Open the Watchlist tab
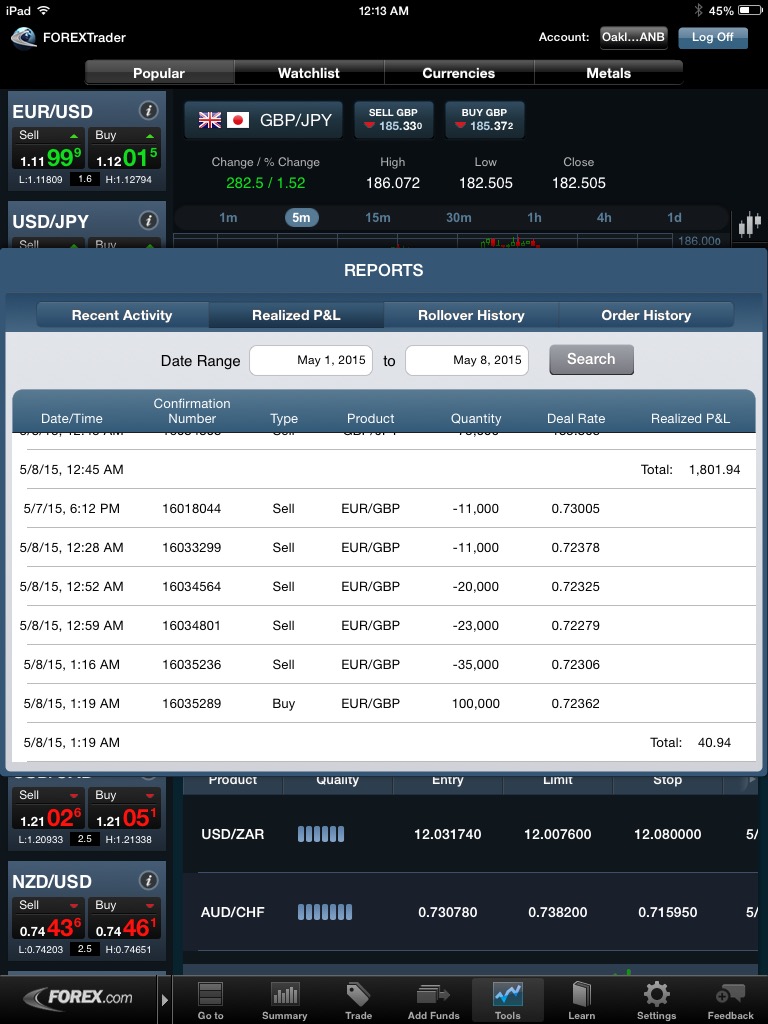 tap(309, 73)
